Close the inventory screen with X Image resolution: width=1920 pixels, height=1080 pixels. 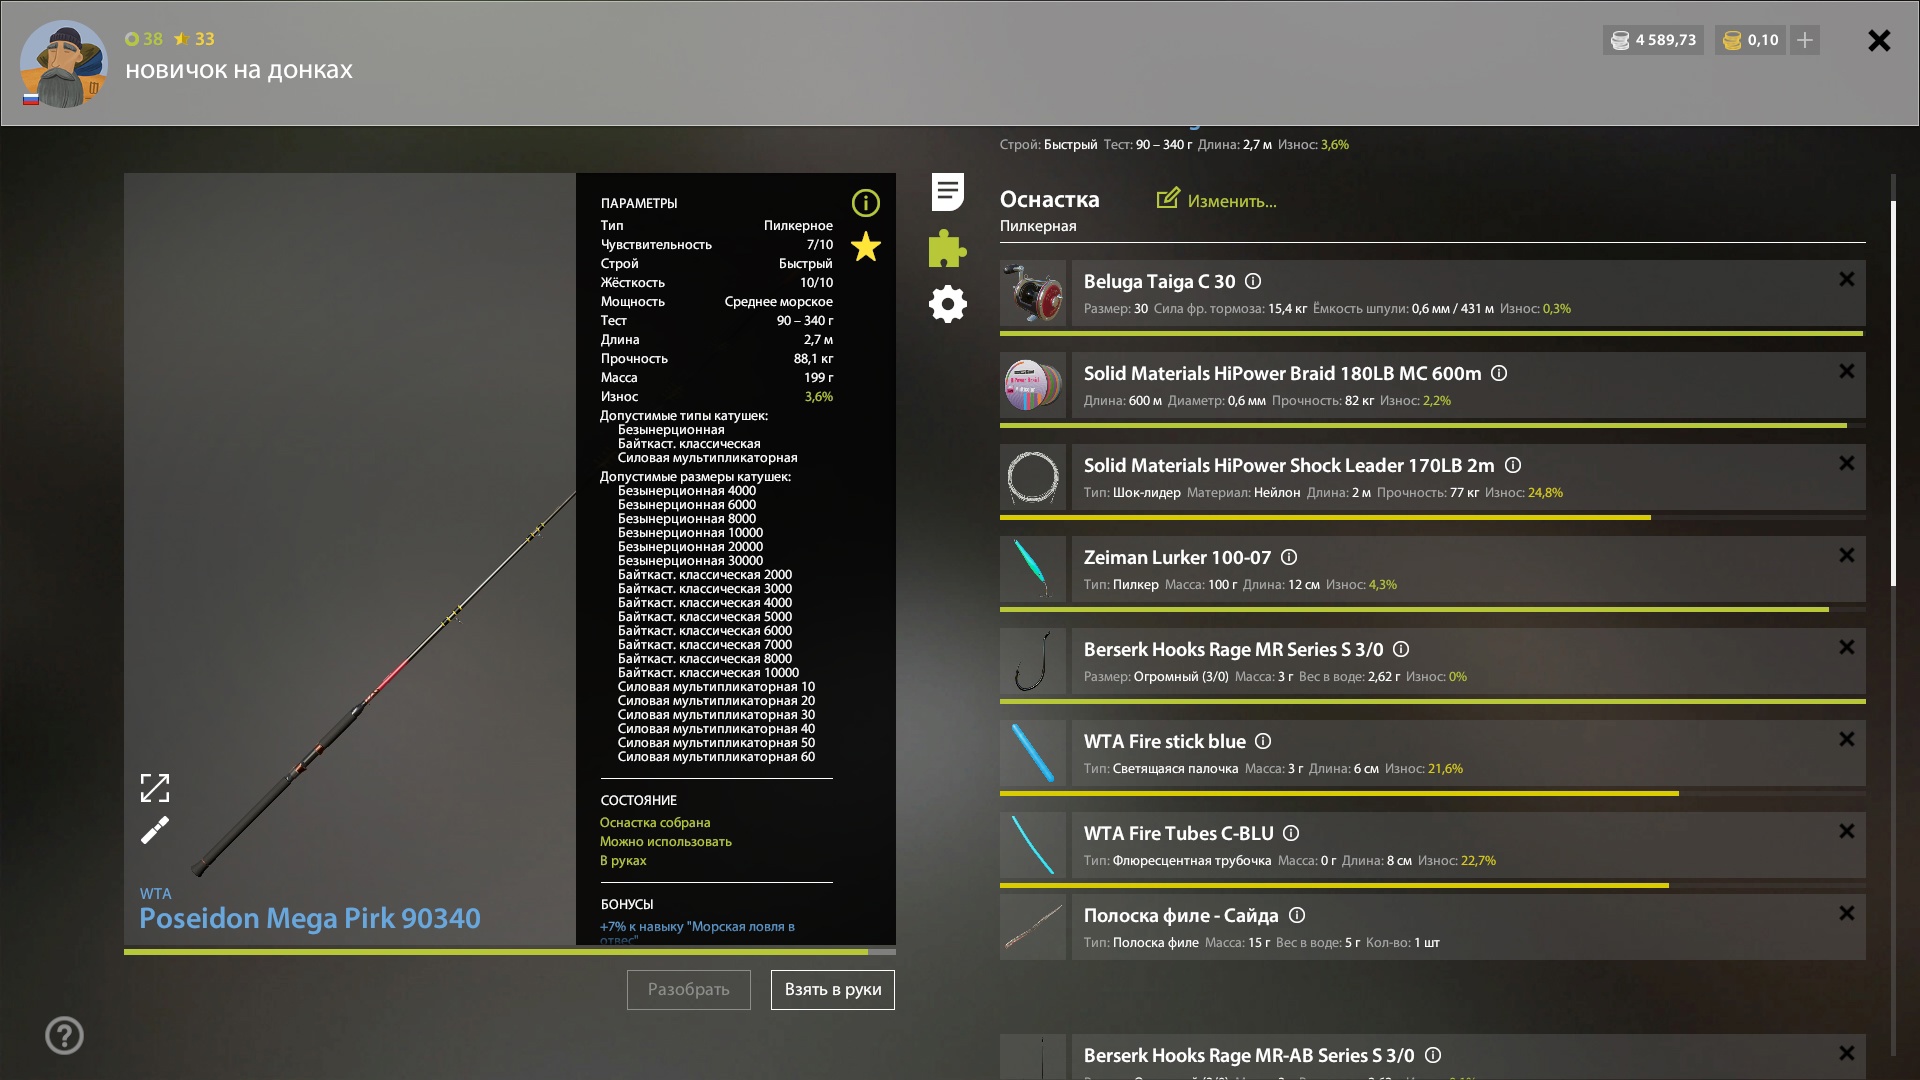(1879, 40)
